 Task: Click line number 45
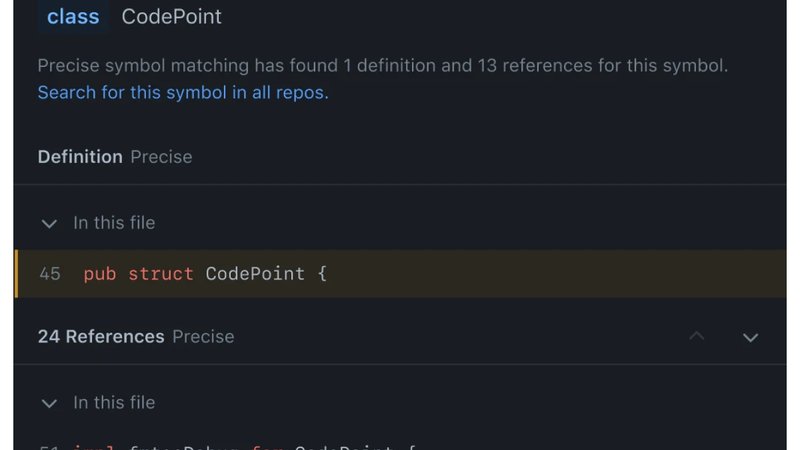pyautogui.click(x=50, y=273)
